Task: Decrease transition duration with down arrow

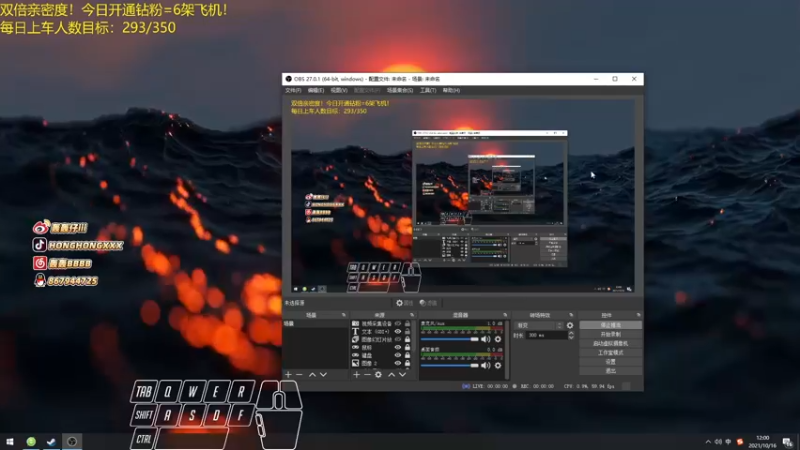Action: [571, 337]
